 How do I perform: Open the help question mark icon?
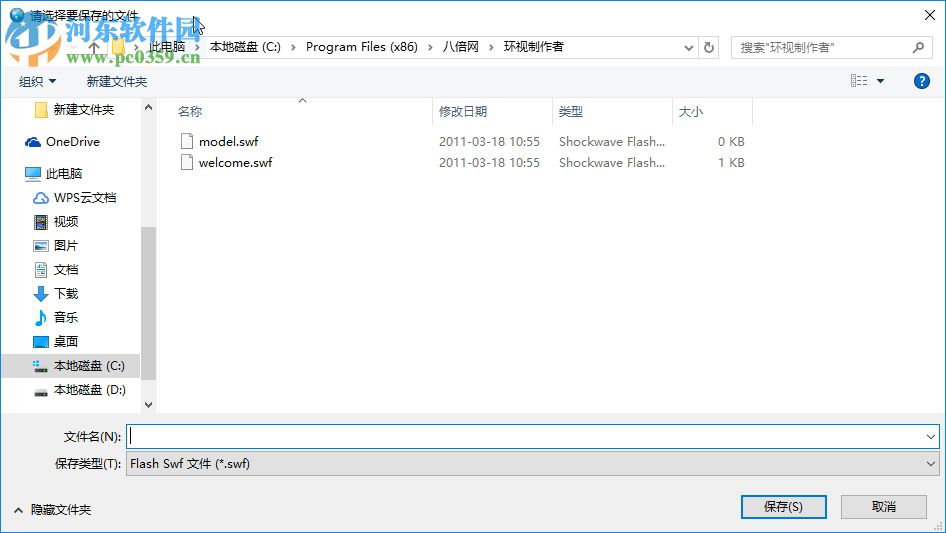(x=921, y=81)
